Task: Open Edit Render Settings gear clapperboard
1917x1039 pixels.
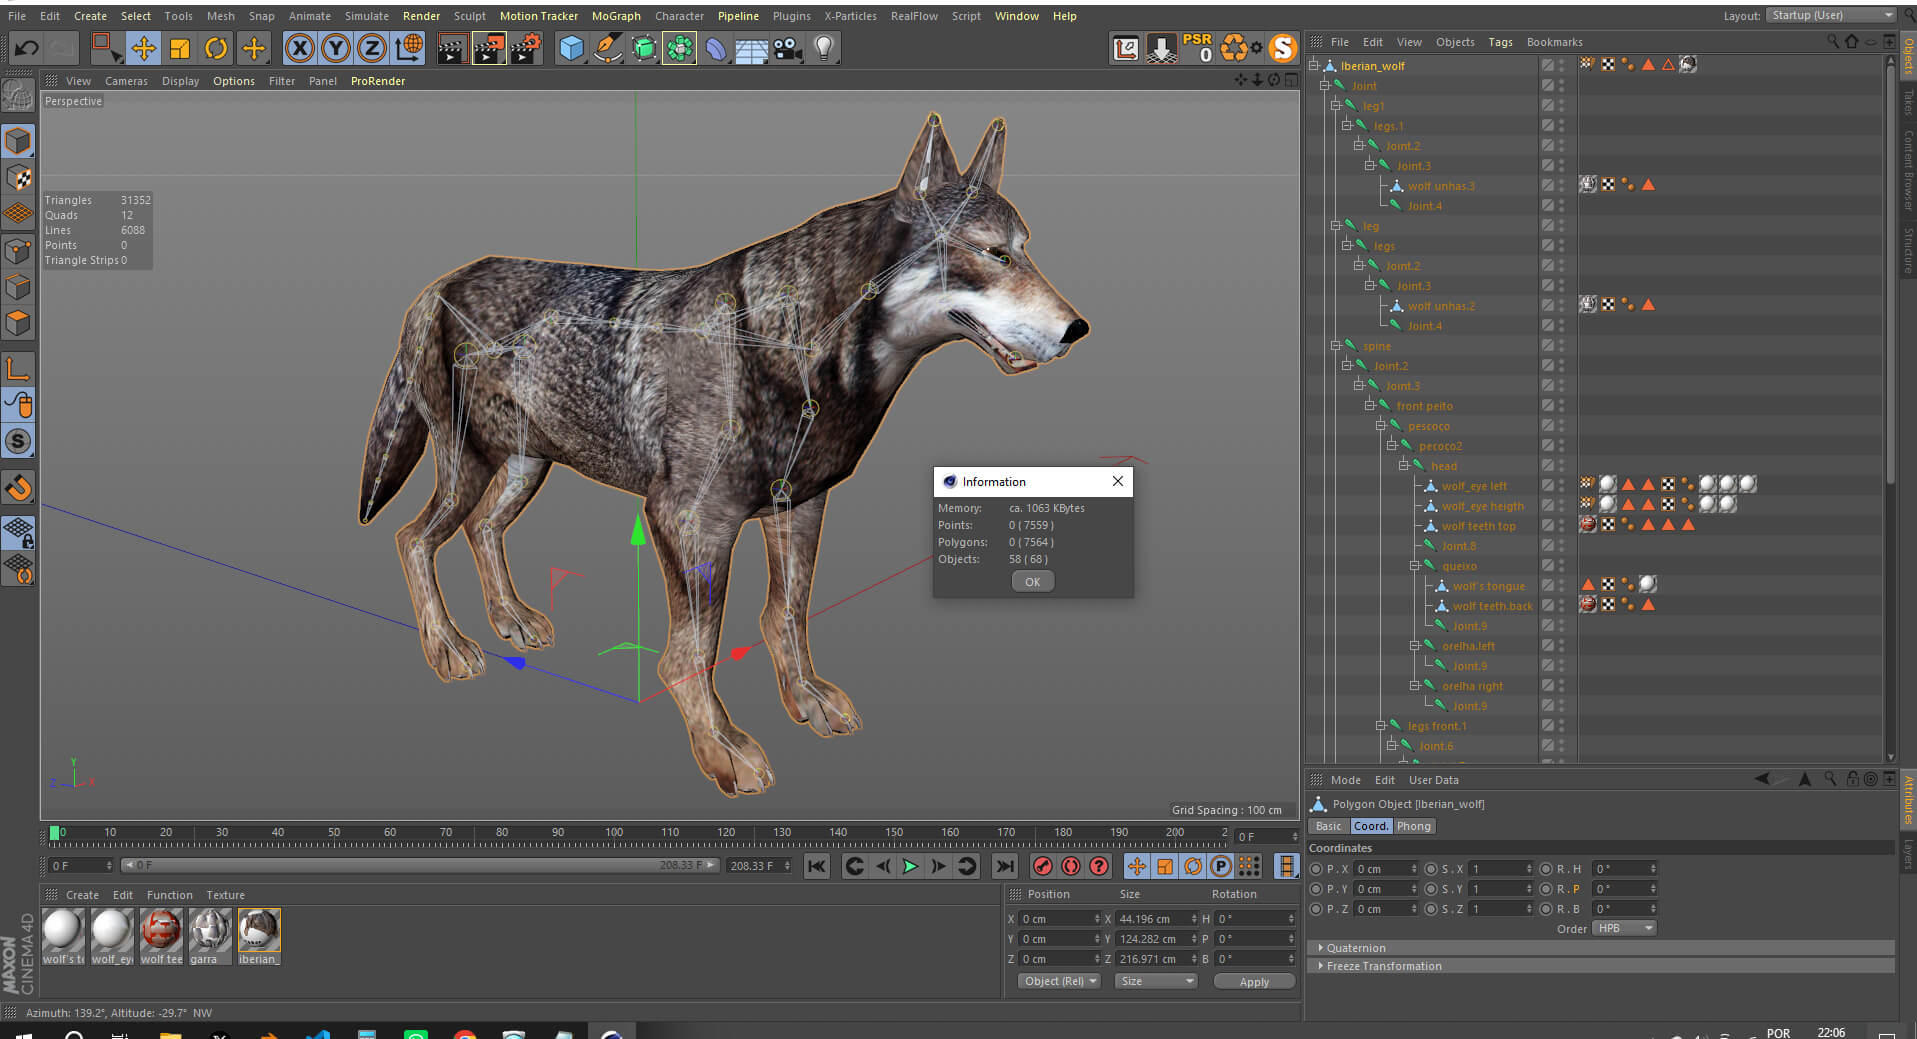Action: pos(526,48)
